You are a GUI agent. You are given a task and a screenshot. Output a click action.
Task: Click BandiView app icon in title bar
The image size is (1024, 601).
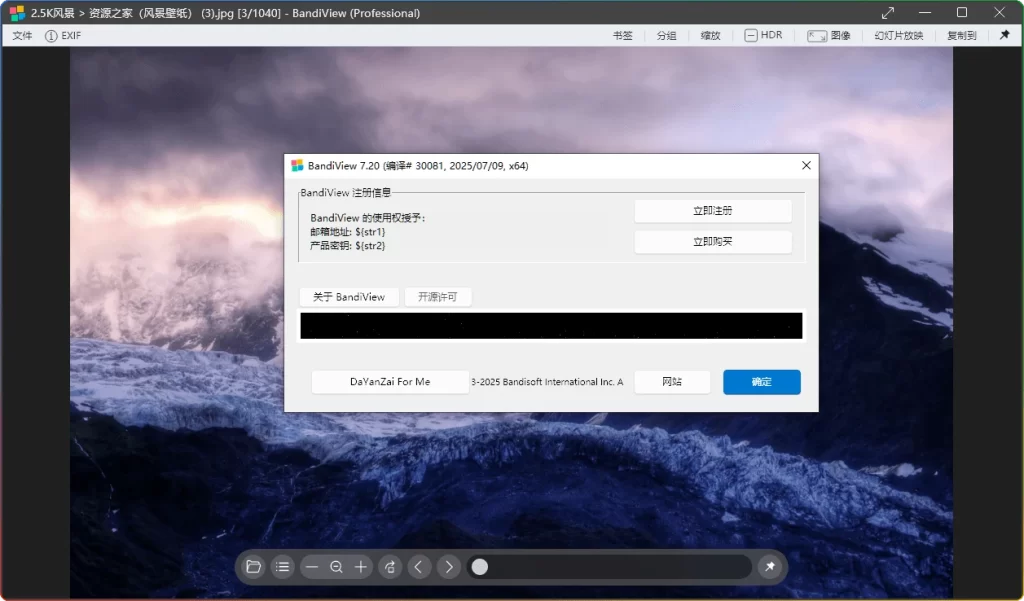(17, 13)
